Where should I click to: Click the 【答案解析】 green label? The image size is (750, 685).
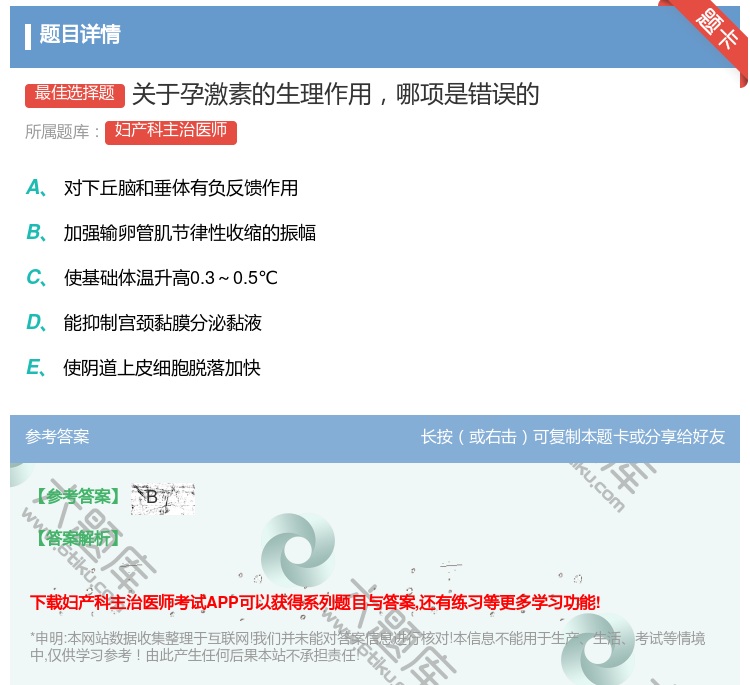coord(78,538)
